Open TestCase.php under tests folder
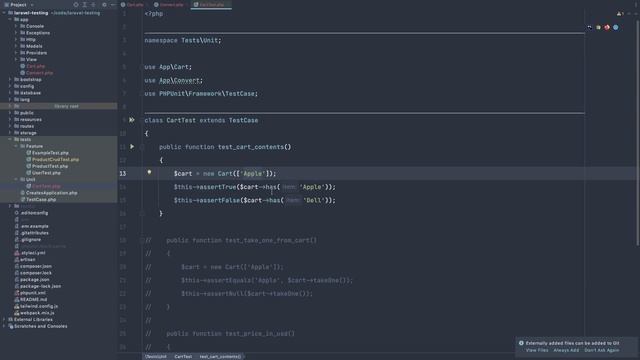 (x=41, y=200)
